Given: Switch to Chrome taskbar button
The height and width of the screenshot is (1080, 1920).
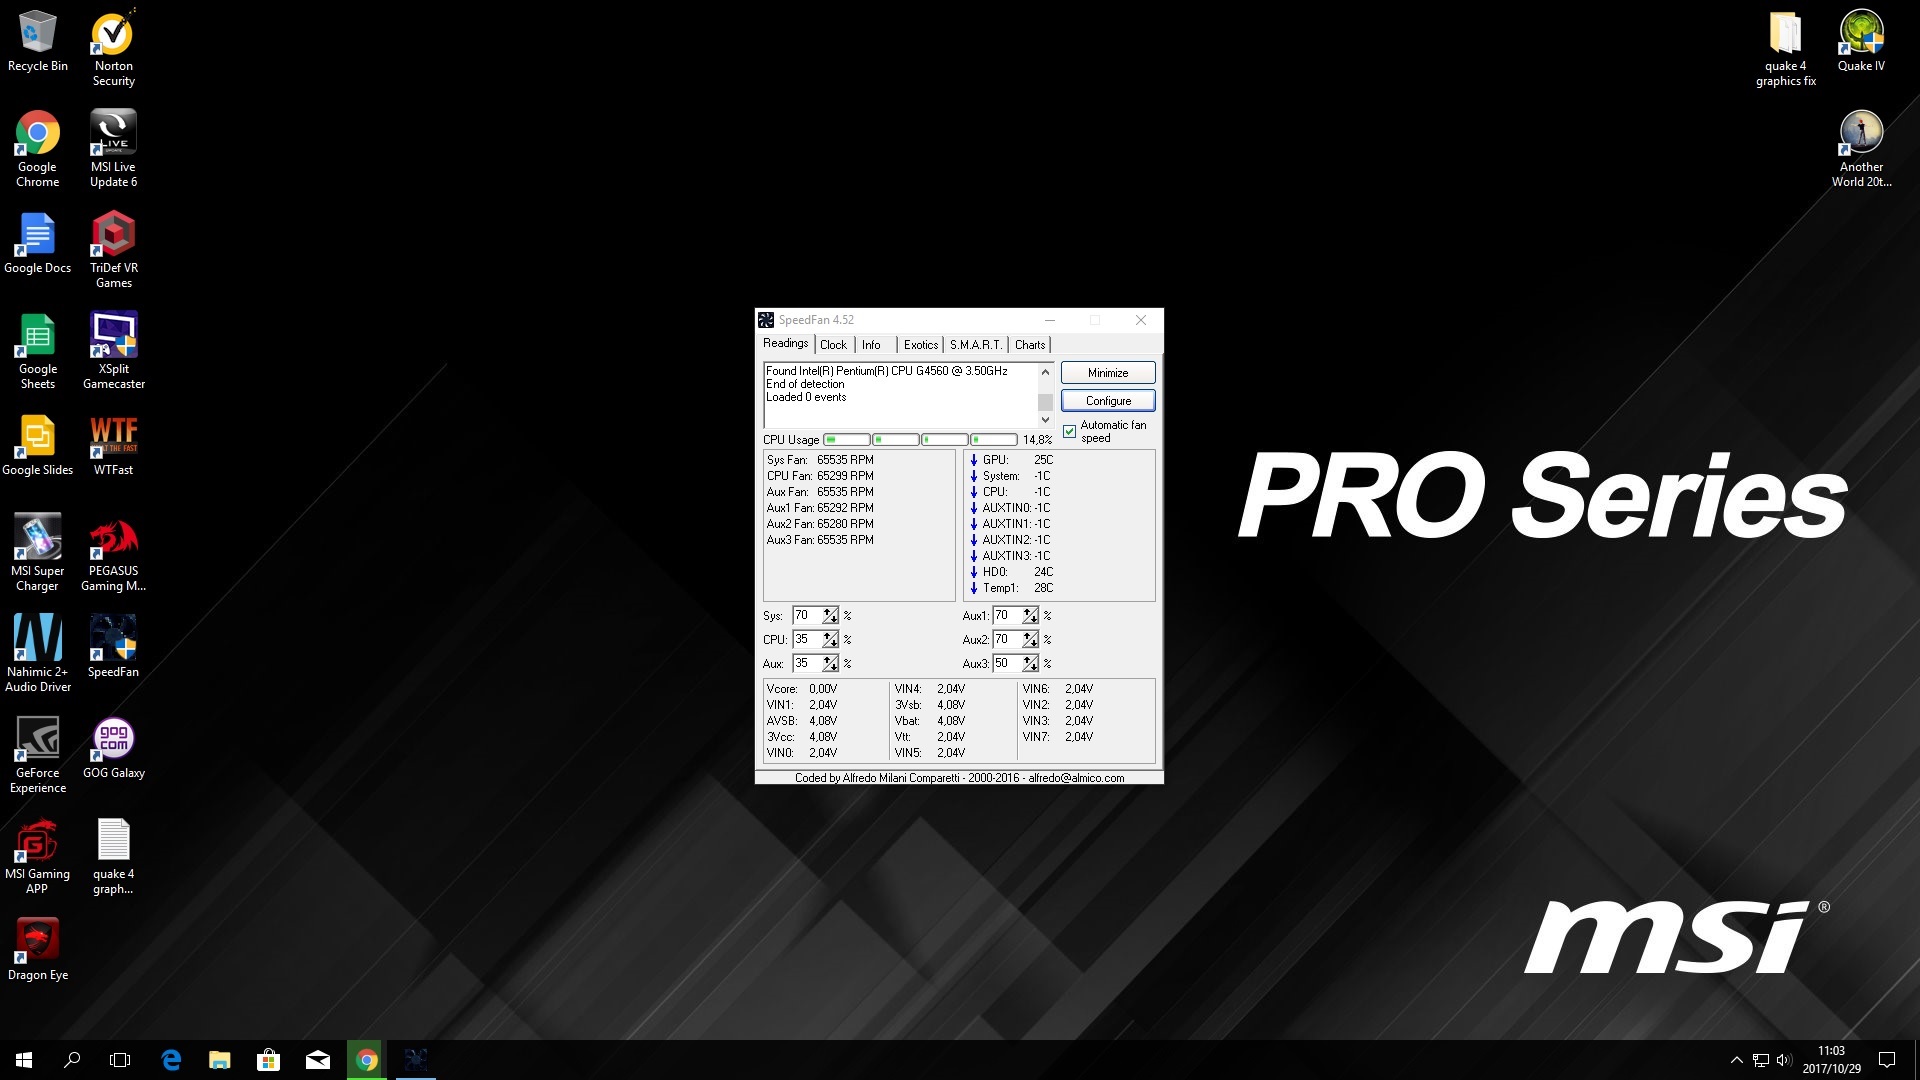Looking at the screenshot, I should tap(366, 1060).
